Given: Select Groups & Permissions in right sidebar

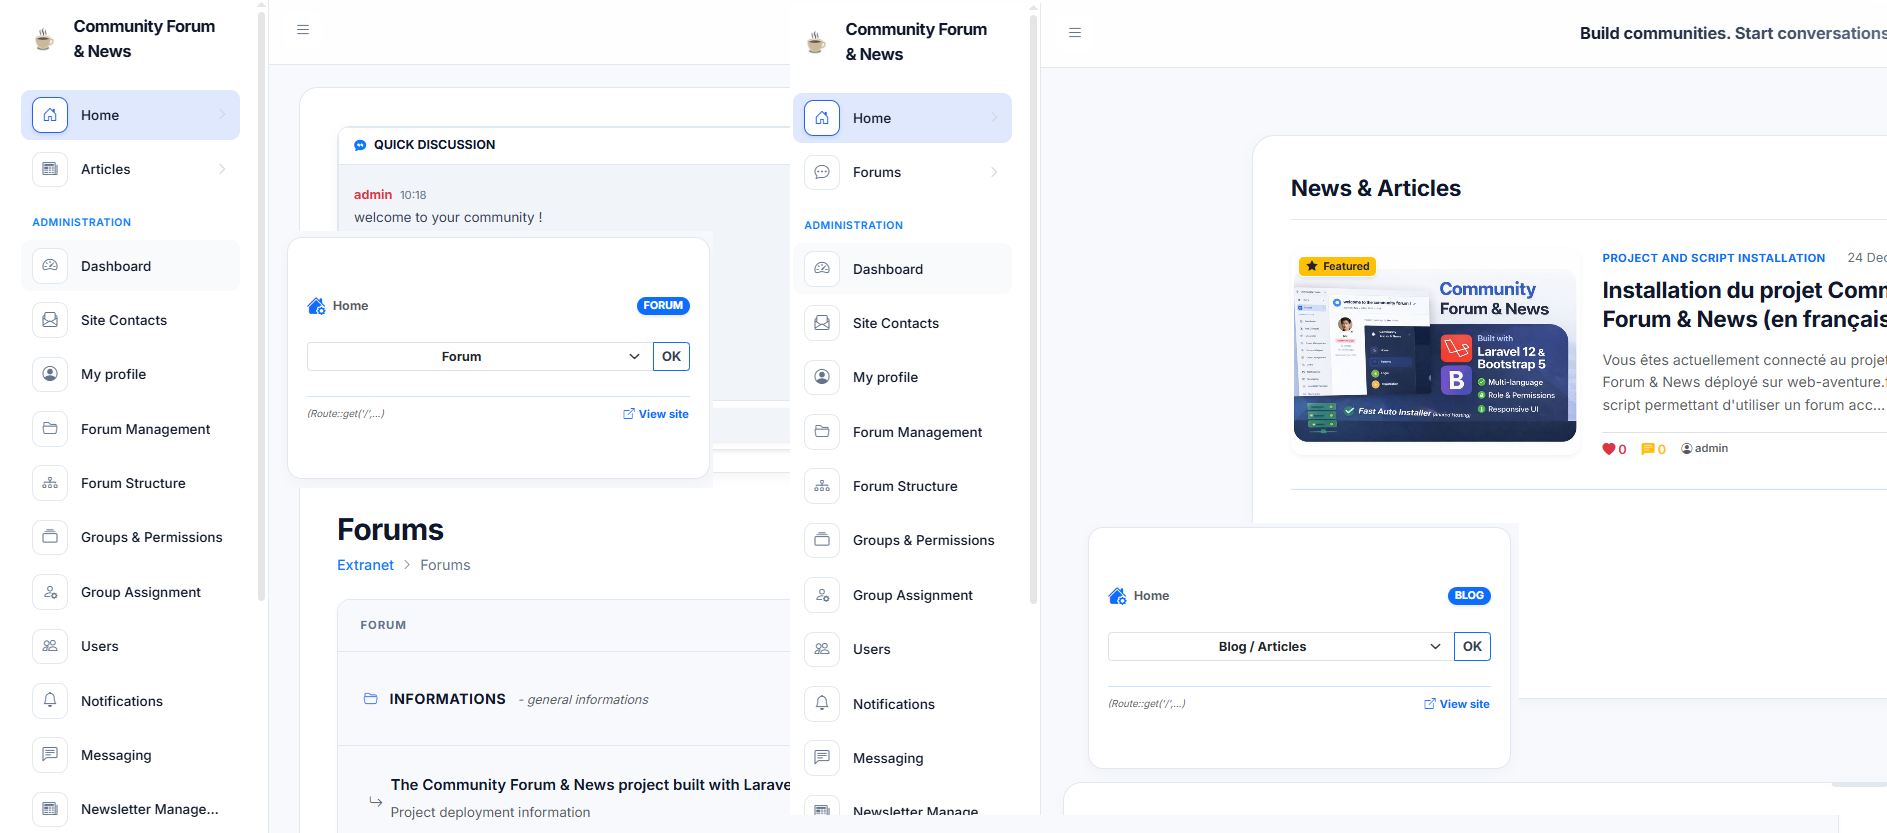Looking at the screenshot, I should tap(902, 540).
